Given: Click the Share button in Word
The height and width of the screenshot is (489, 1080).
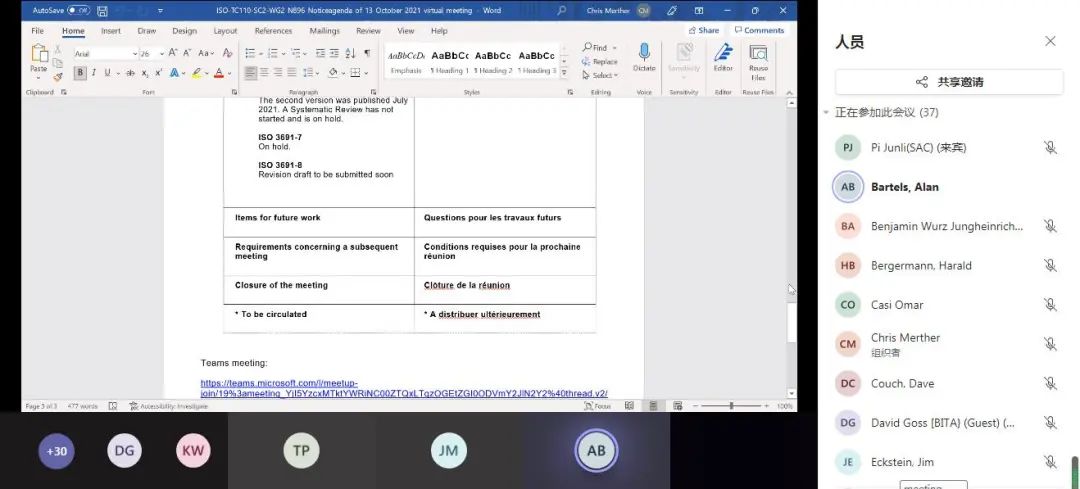Looking at the screenshot, I should click(704, 31).
